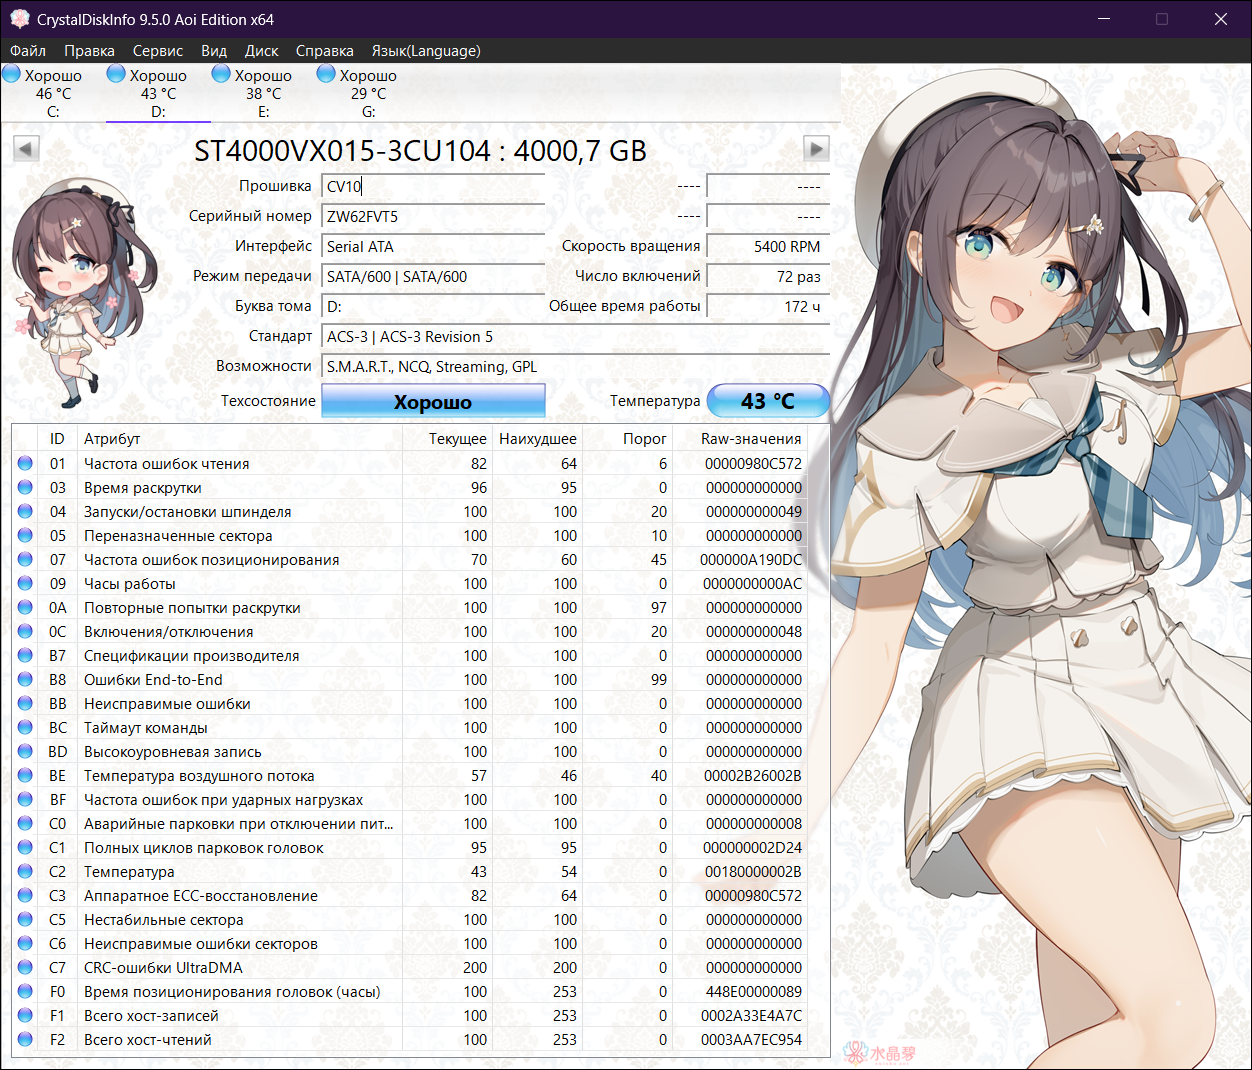Maximize the CrystalDiskInfo window
This screenshot has width=1252, height=1070.
(x=1162, y=19)
